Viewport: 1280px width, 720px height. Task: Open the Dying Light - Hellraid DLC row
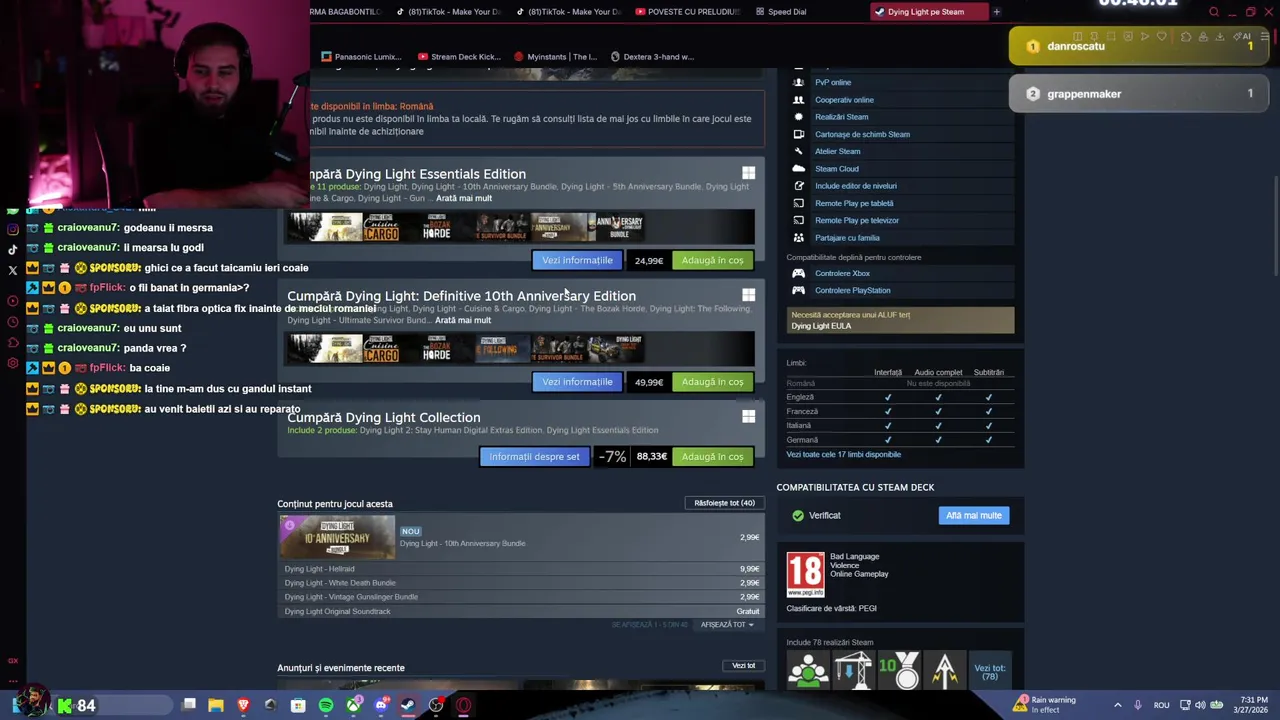521,569
